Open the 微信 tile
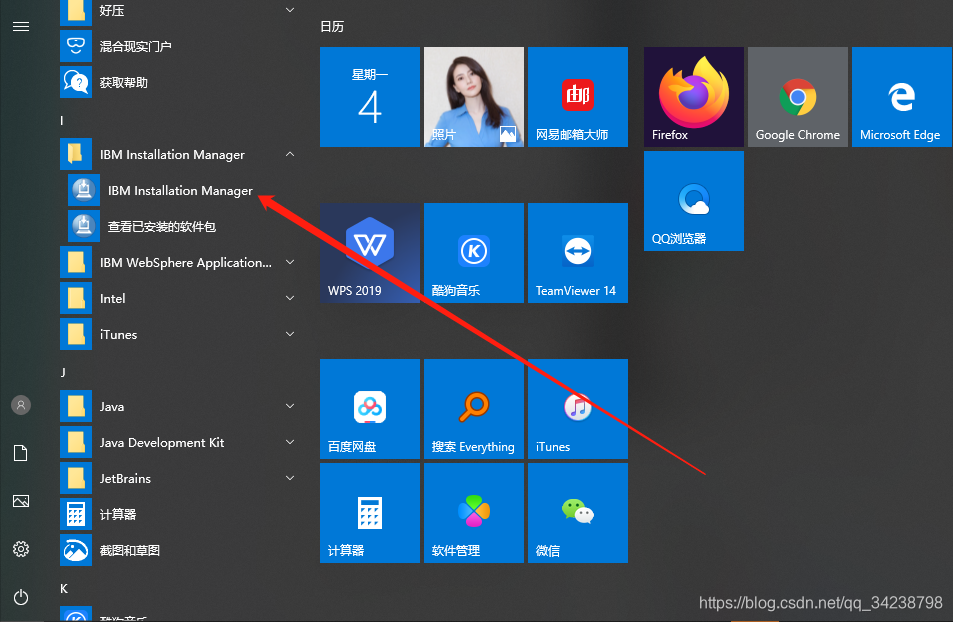953x622 pixels. click(577, 513)
